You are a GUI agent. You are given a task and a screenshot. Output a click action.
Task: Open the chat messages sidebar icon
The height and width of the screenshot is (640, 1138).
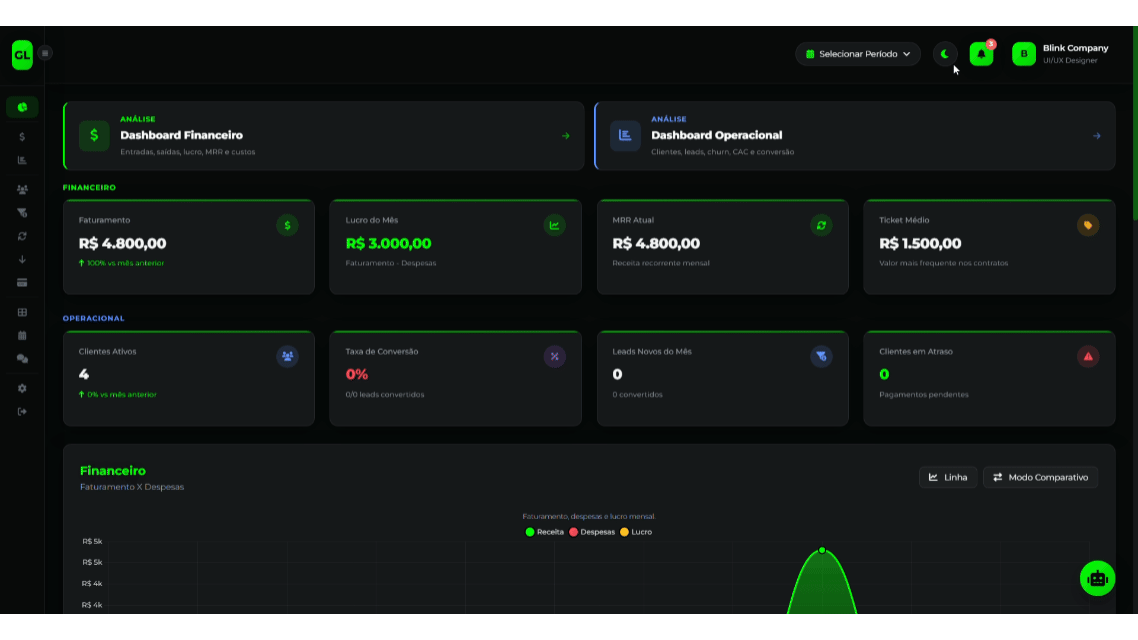[x=22, y=359]
